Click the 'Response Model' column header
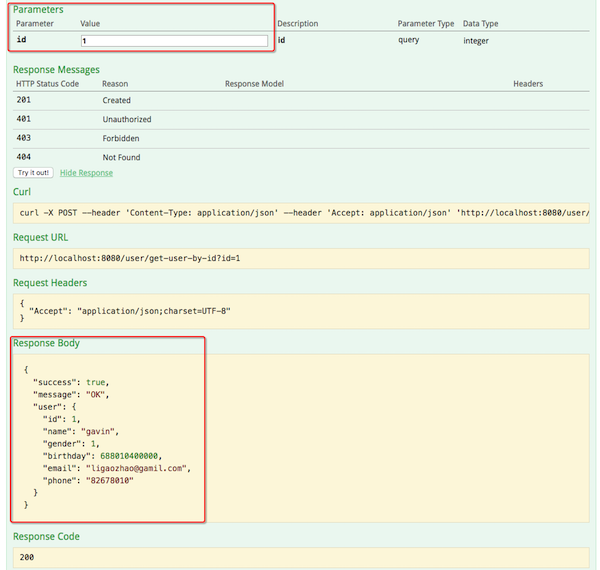Viewport: 600px width, 570px height. (x=254, y=84)
